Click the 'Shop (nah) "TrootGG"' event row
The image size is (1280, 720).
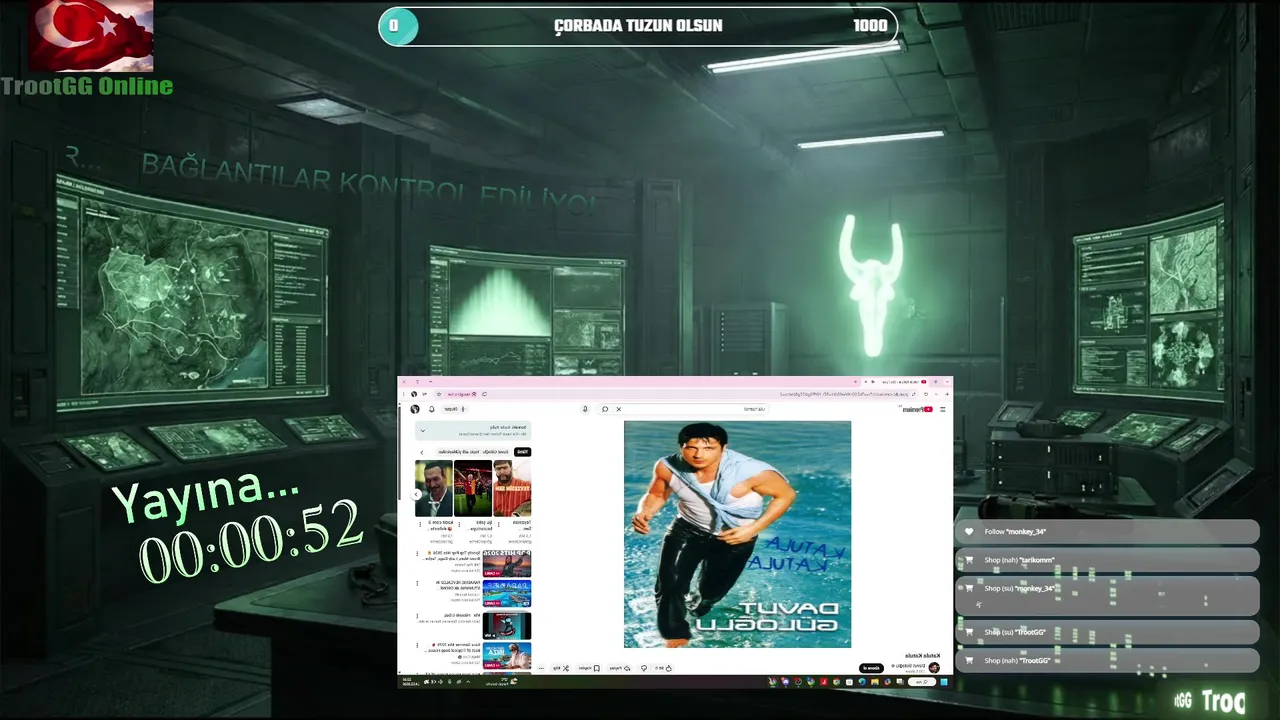[1107, 660]
